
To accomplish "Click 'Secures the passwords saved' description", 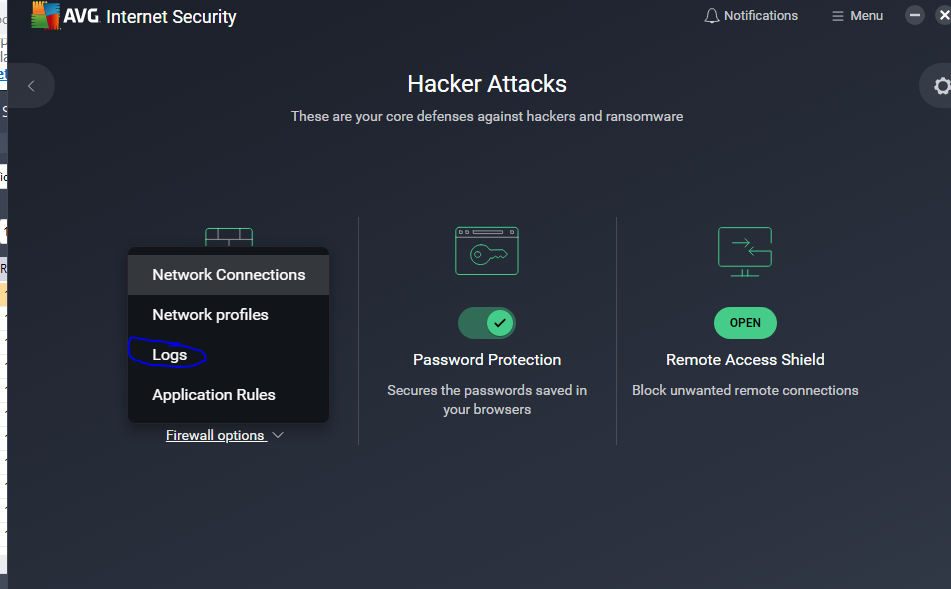I will [486, 400].
